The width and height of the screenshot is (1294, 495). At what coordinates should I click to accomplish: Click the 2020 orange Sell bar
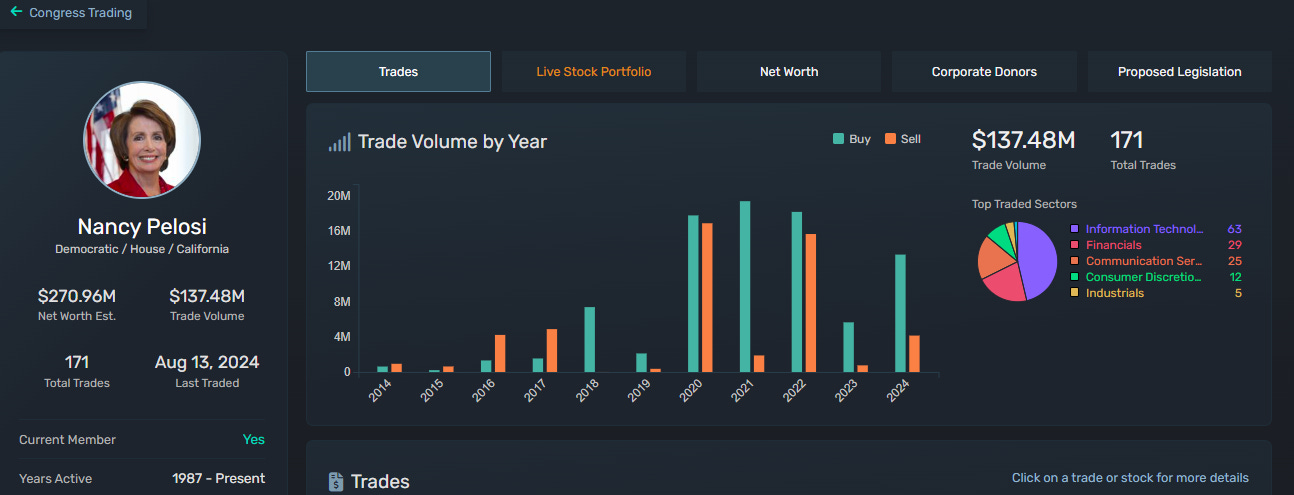(x=707, y=298)
